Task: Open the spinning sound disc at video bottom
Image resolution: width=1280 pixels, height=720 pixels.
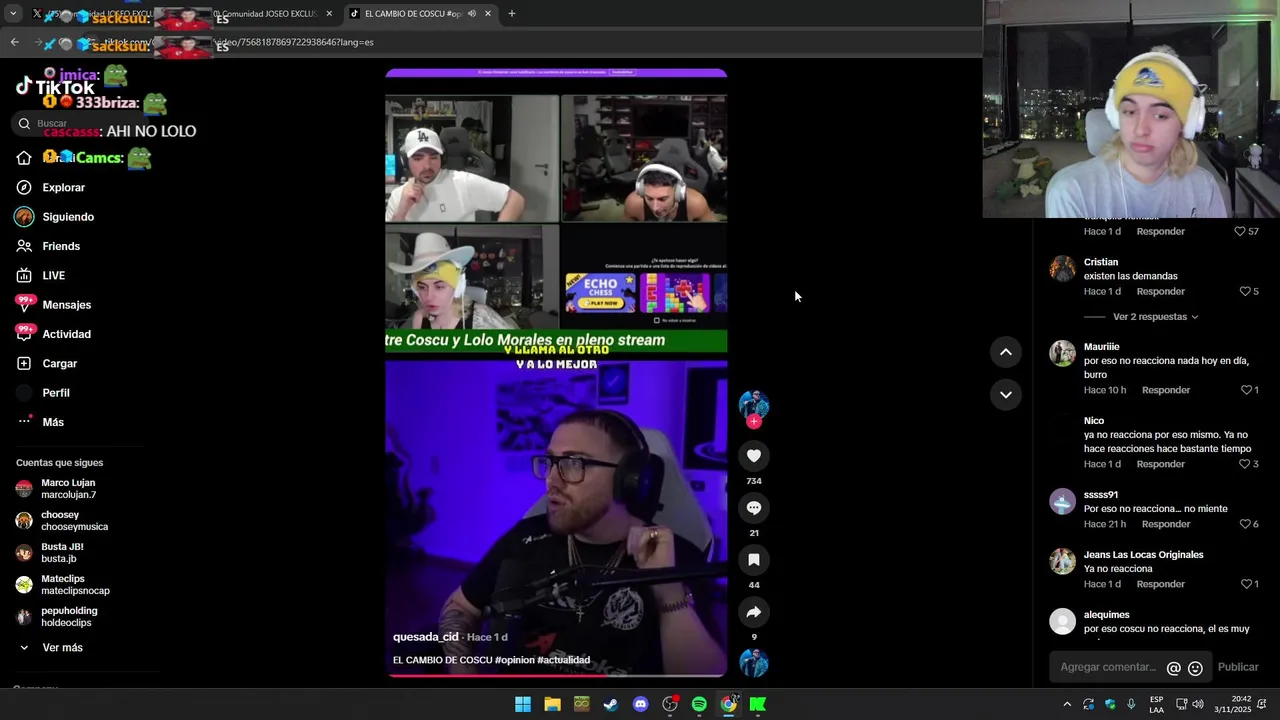Action: [x=754, y=662]
